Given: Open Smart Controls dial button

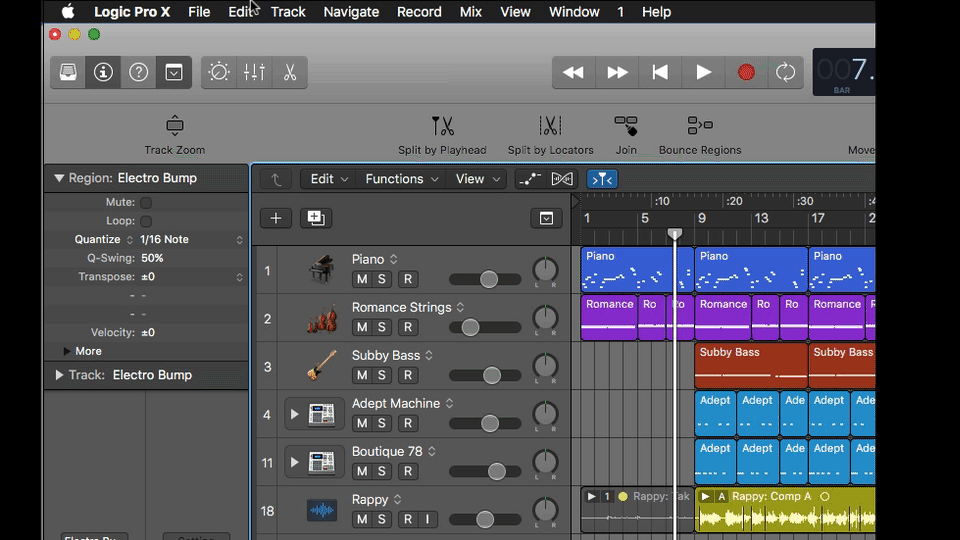Looking at the screenshot, I should [219, 72].
